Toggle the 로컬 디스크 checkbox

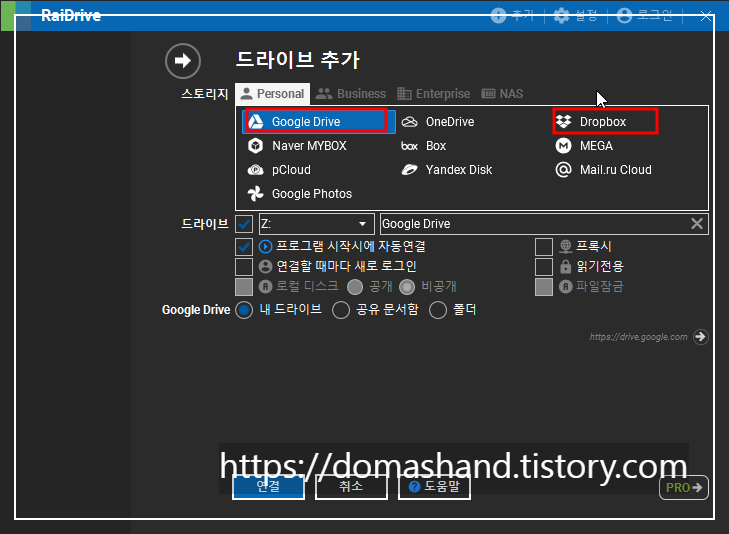click(244, 287)
